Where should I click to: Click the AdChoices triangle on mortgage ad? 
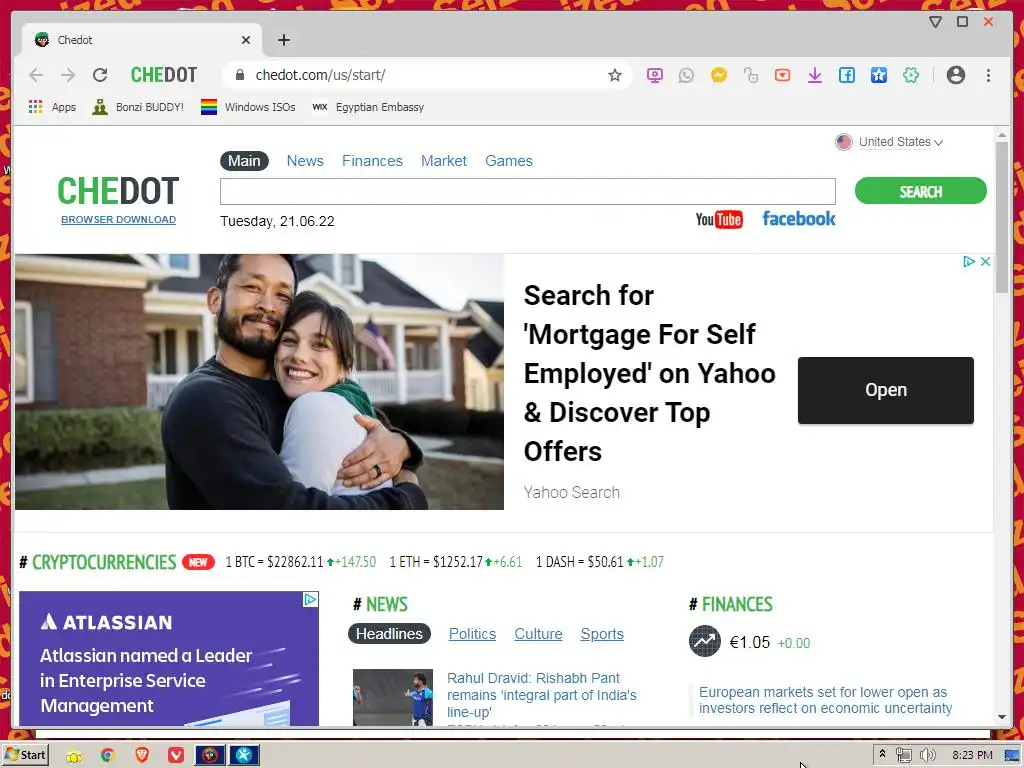(968, 261)
